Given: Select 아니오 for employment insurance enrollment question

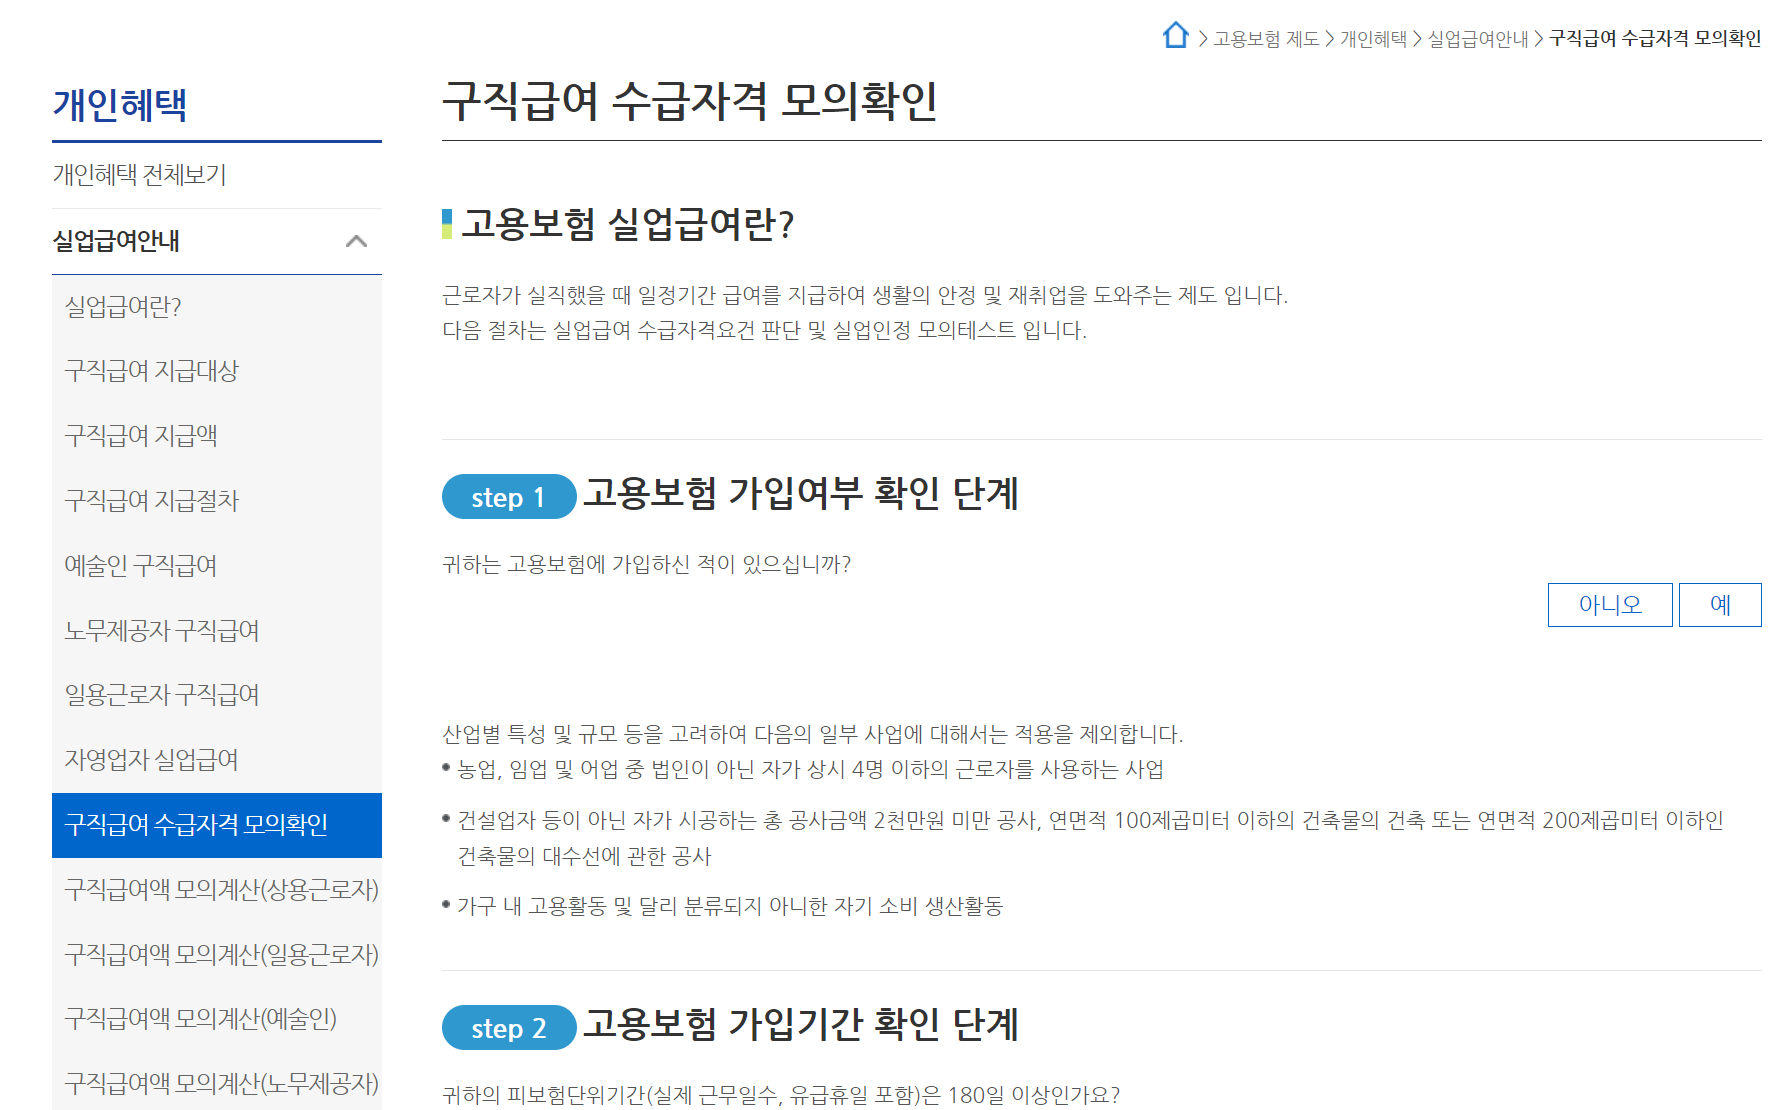Looking at the screenshot, I should 1609,604.
